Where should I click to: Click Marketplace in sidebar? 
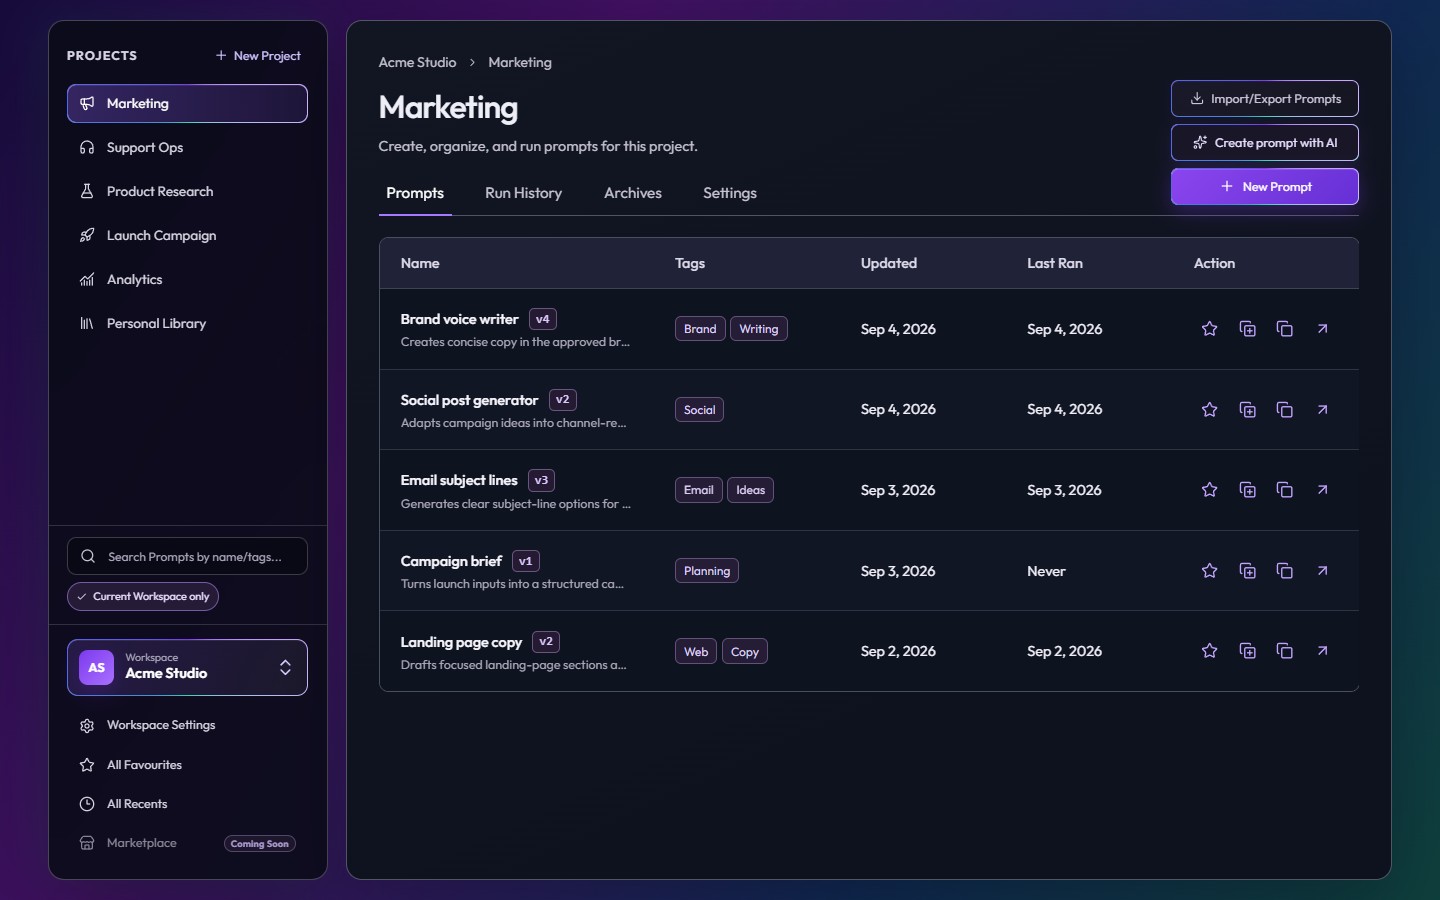point(187,843)
